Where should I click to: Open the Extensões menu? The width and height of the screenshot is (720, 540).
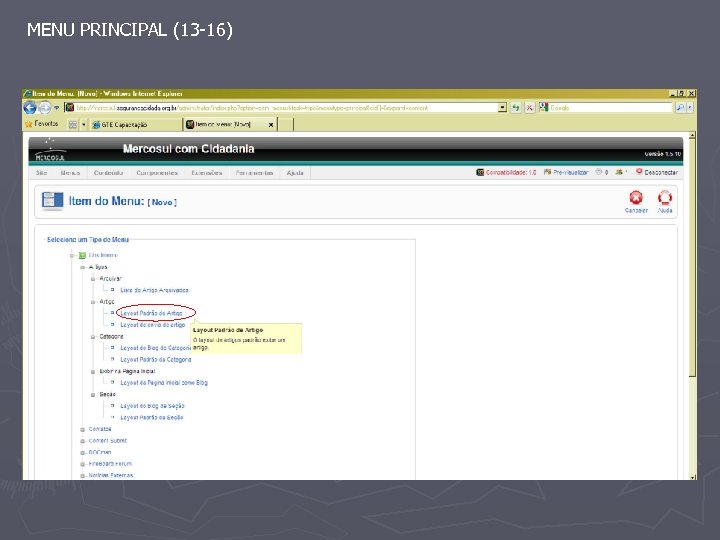click(x=207, y=173)
